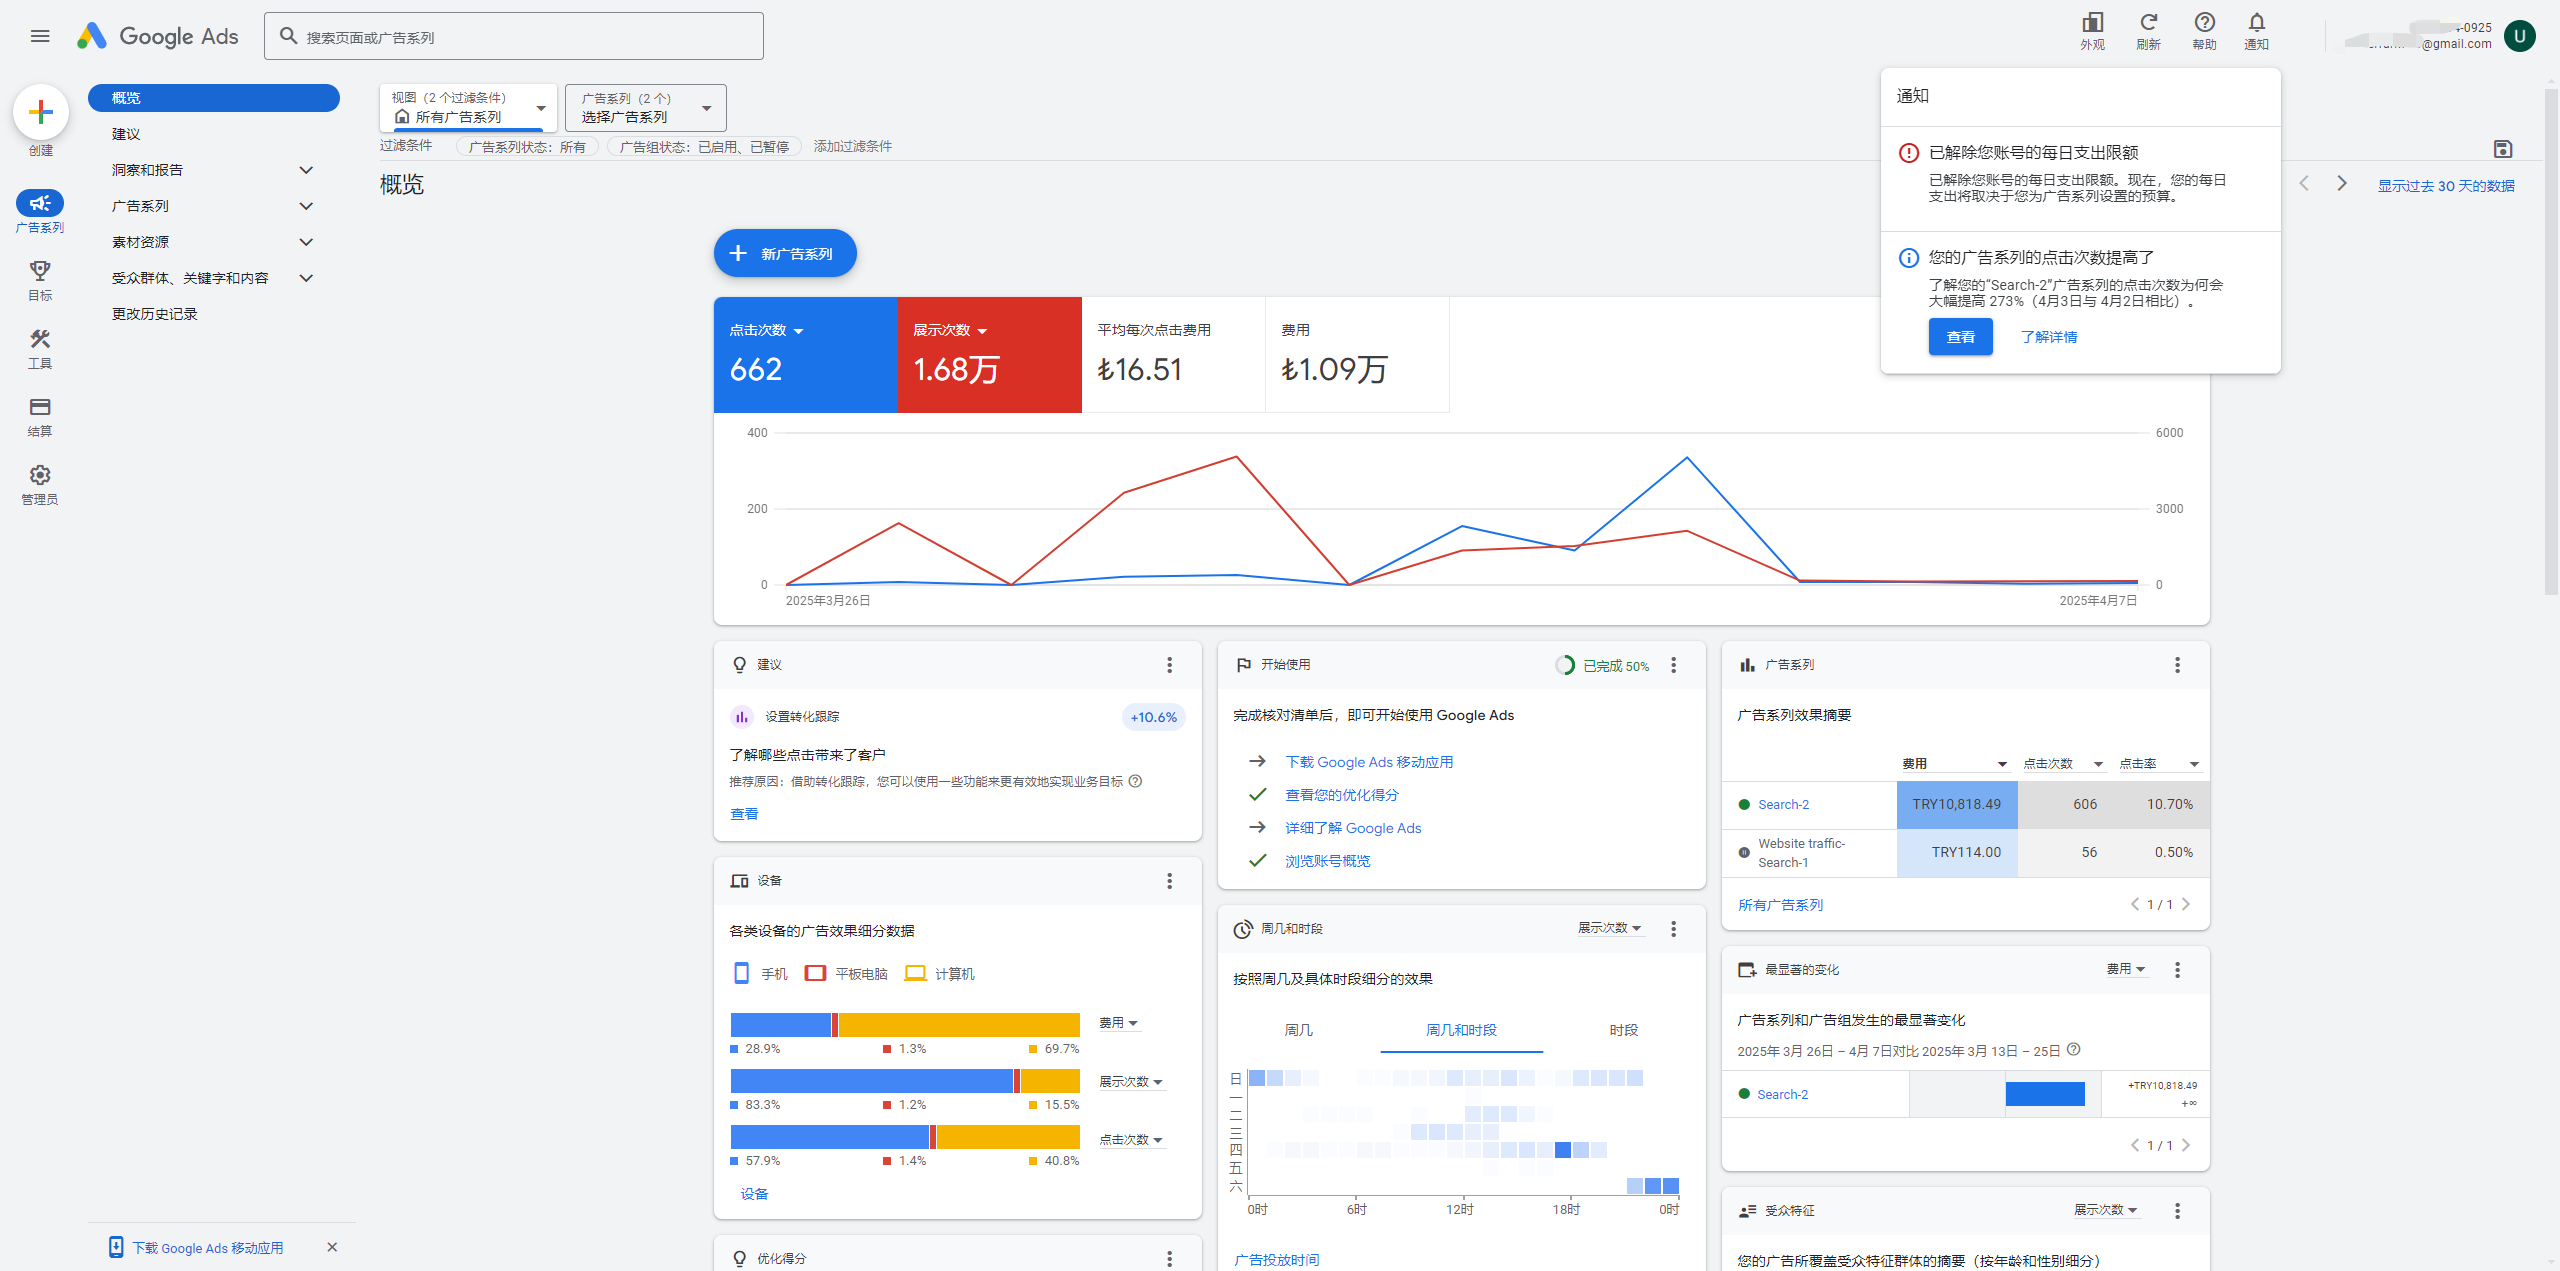Click 查看 button in notification panel
The height and width of the screenshot is (1271, 2560).
[x=1960, y=337]
